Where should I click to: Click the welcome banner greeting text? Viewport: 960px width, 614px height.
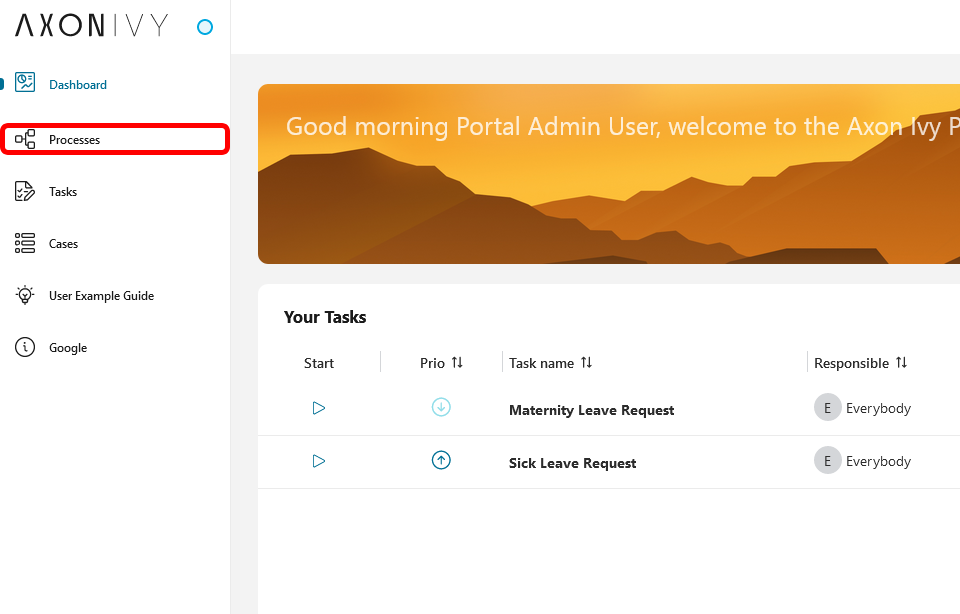623,127
